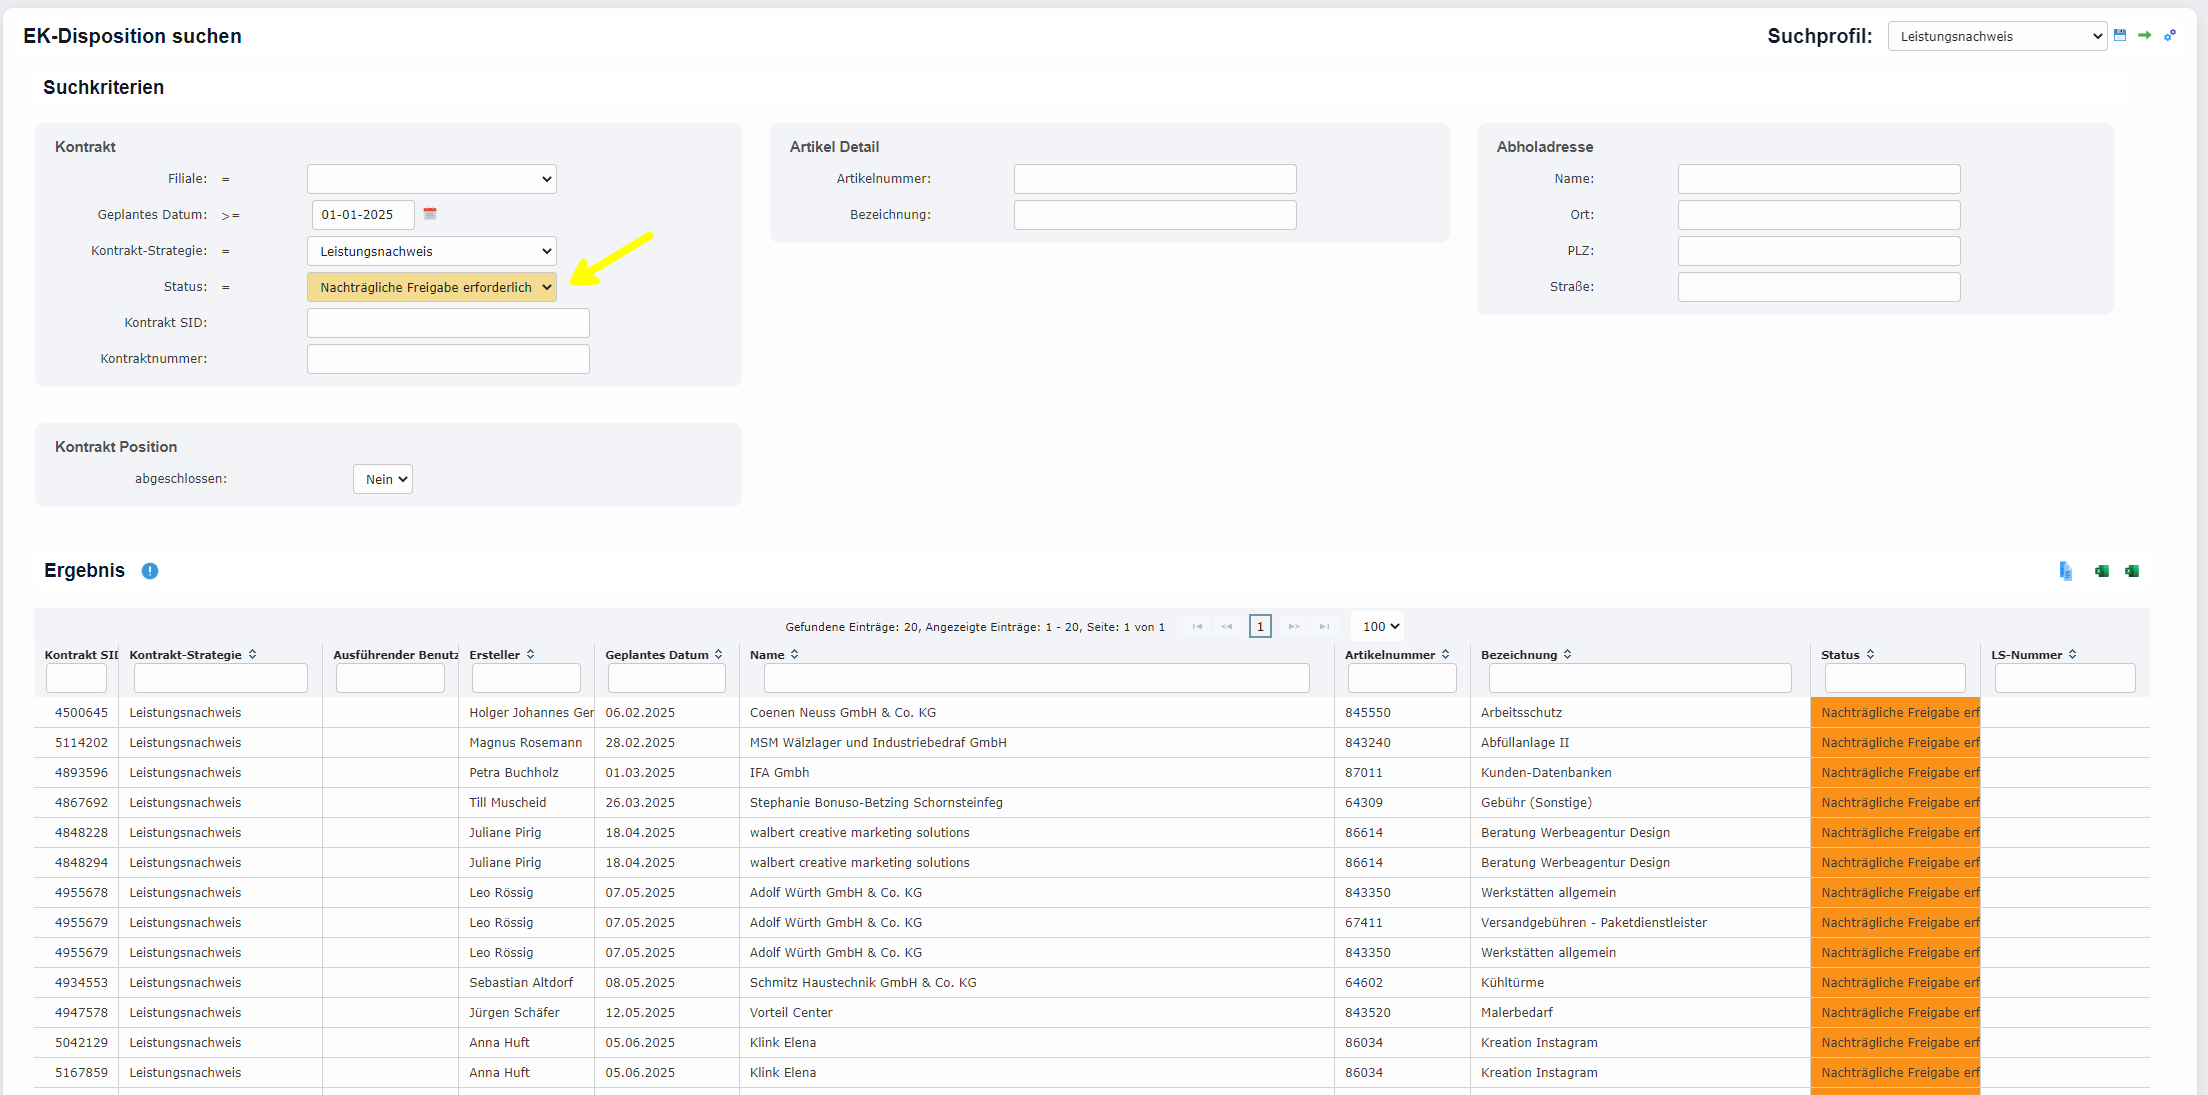Toggle sort order on Artikelnummer column
This screenshot has width=2208, height=1095.
coord(1445,655)
